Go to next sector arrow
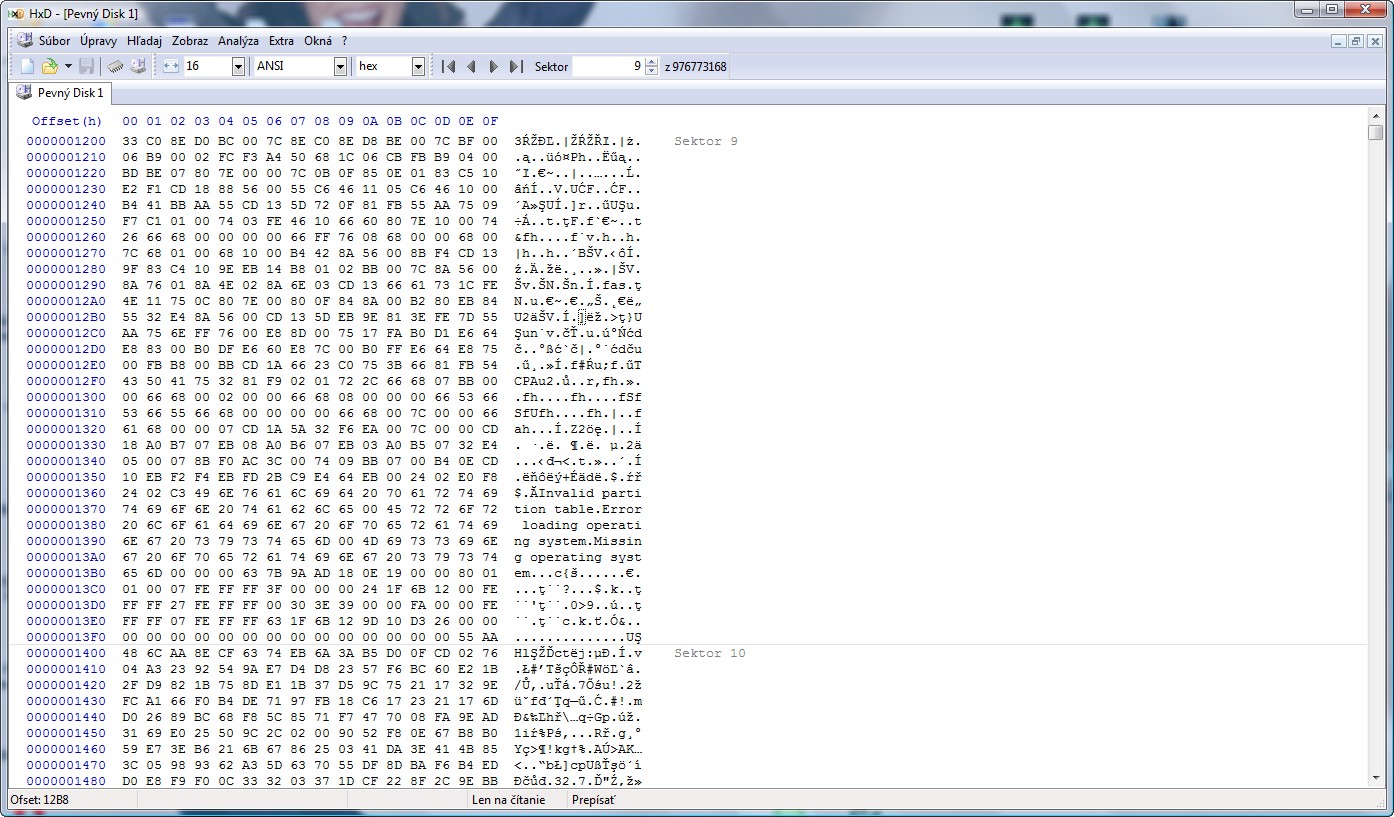The height and width of the screenshot is (817, 1394). click(x=493, y=66)
